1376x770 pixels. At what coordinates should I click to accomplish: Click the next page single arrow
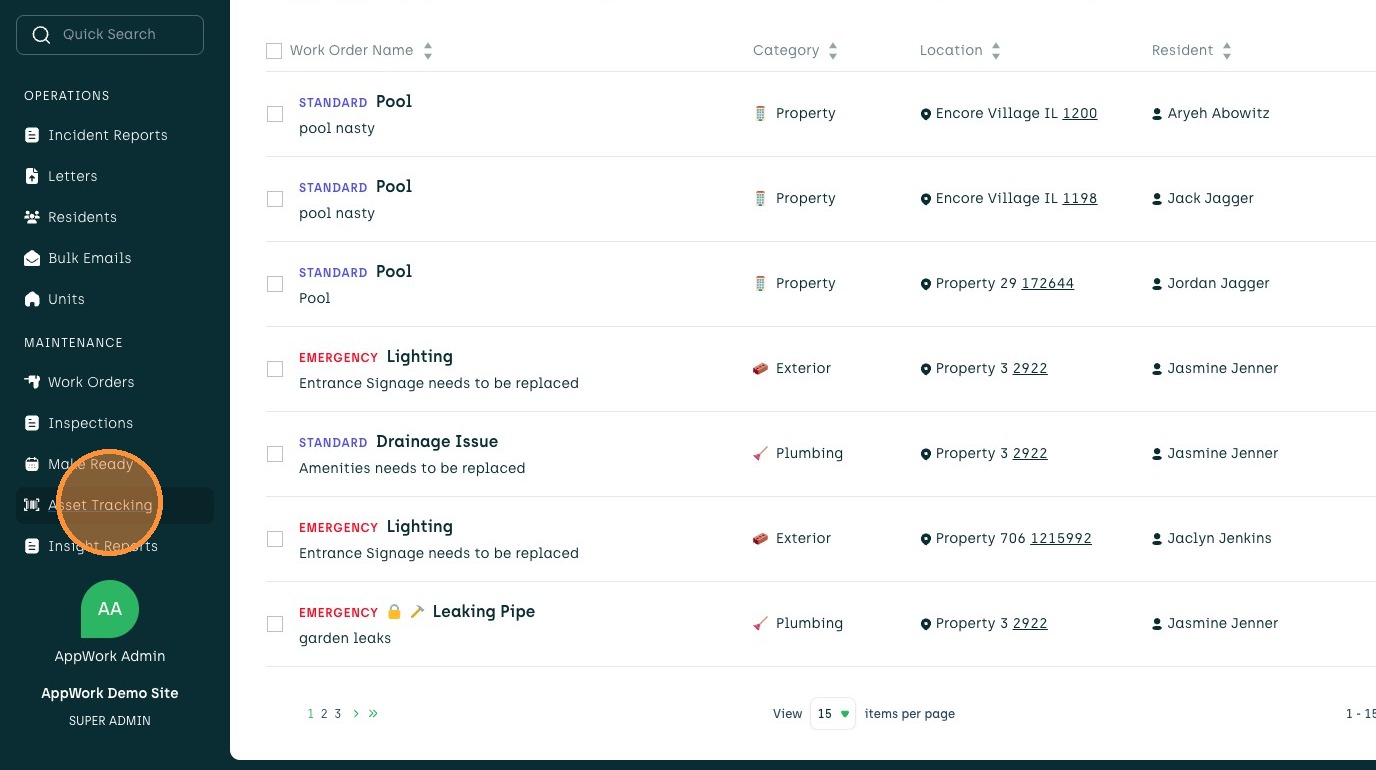tap(356, 714)
